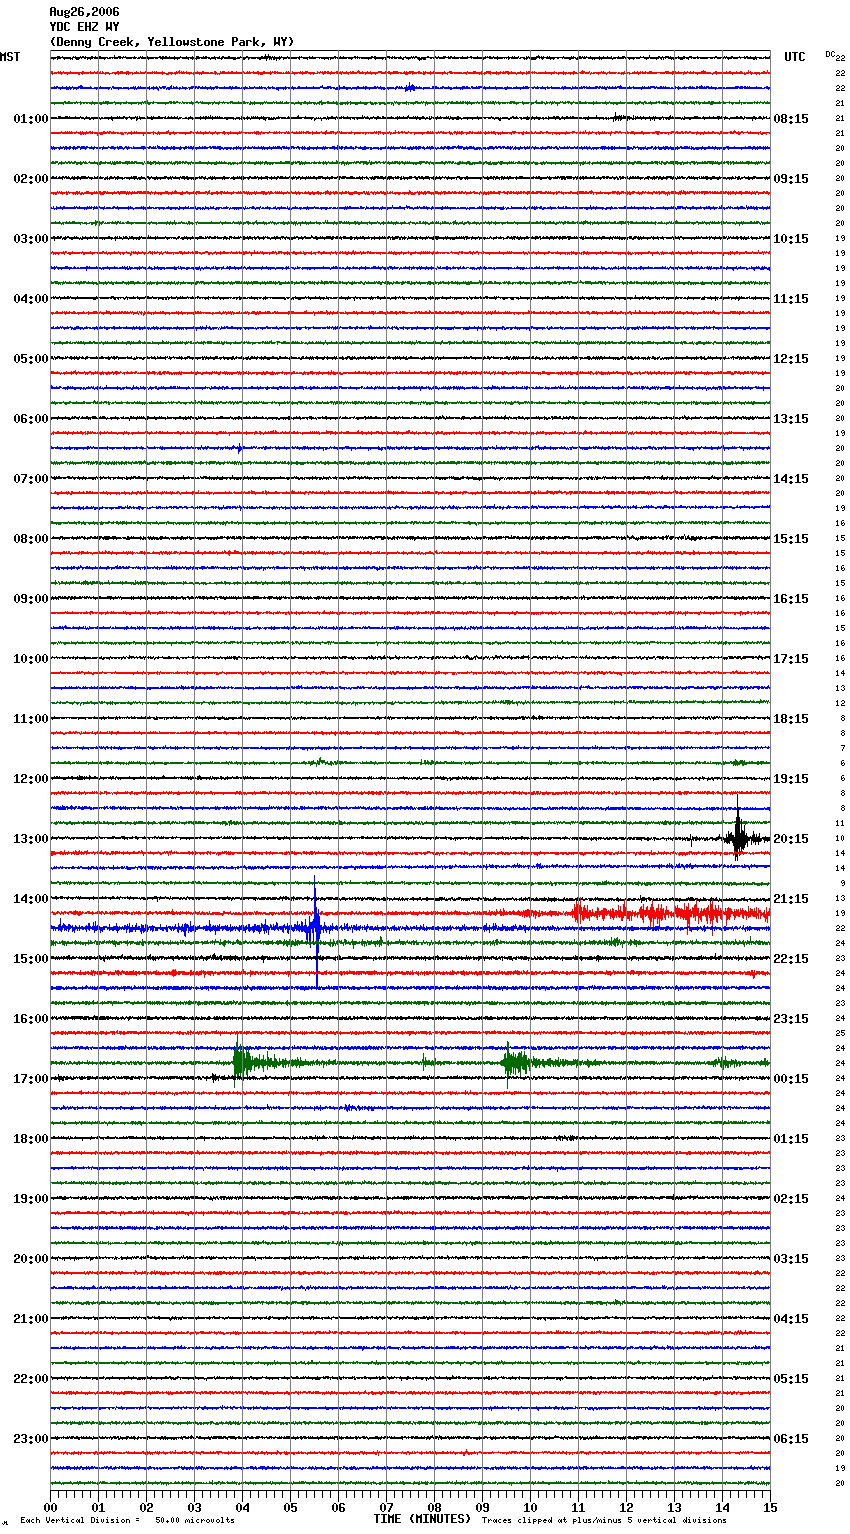This screenshot has height=1534, width=850.
Task: Click the 00:15 UTC time label
Action: pyautogui.click(x=791, y=1079)
